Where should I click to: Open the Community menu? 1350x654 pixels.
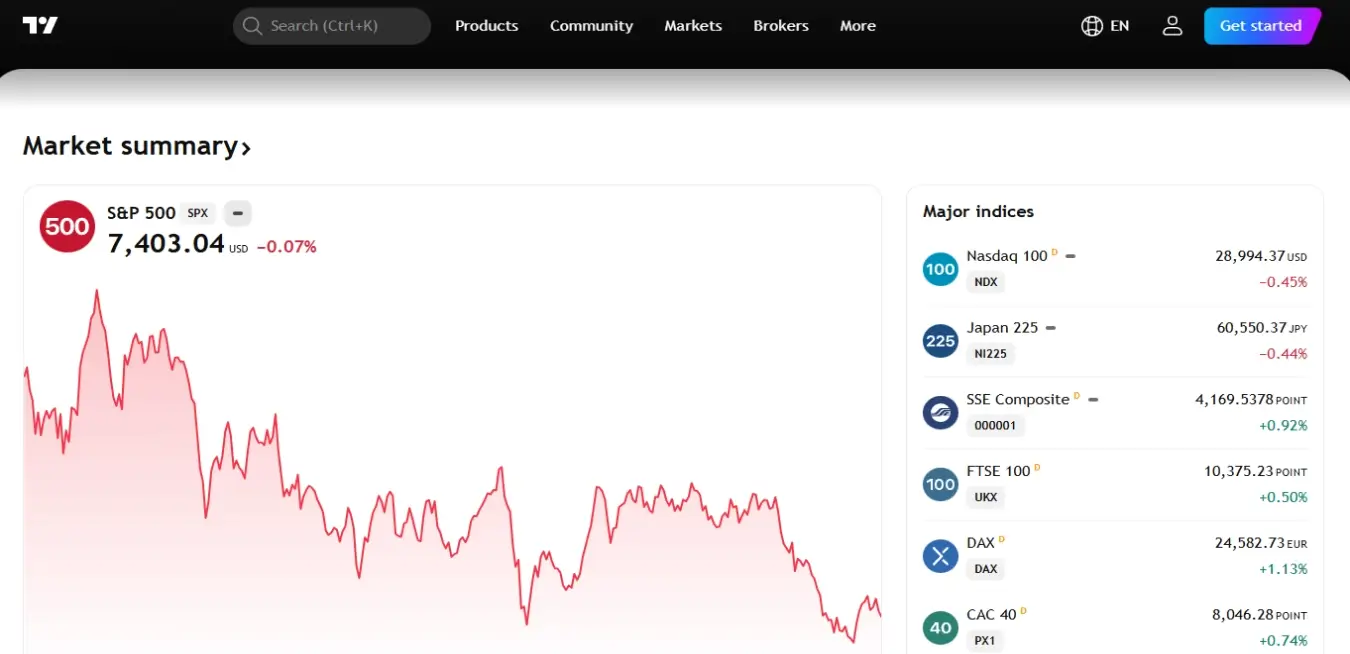(591, 26)
